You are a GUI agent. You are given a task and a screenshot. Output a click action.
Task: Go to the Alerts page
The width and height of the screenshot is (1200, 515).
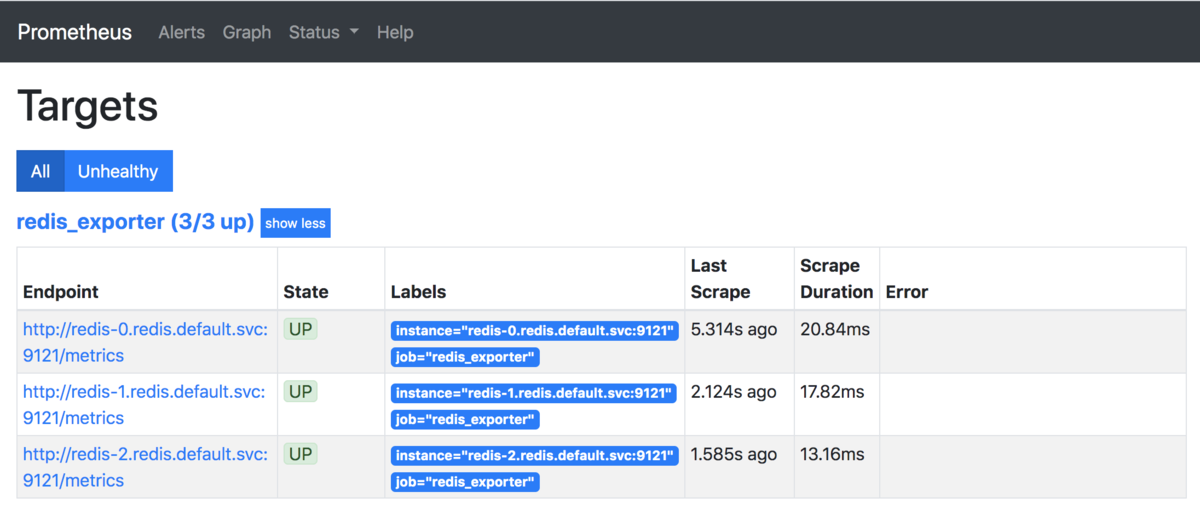(181, 32)
